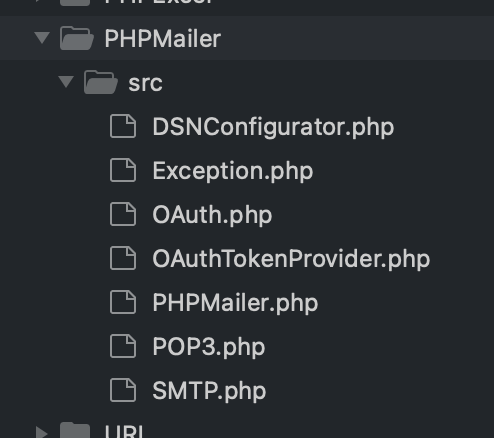This screenshot has width=494, height=438.
Task: Open OAuthTokenProvider.php file
Action: 291,259
